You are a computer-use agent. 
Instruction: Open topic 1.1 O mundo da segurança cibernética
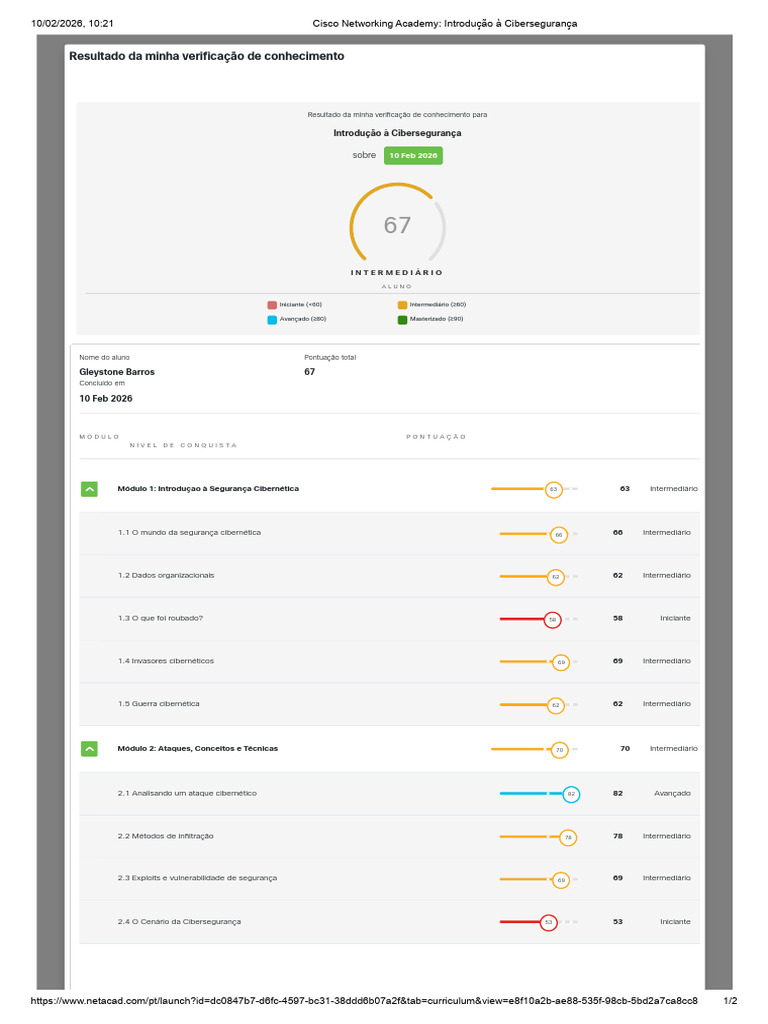tap(189, 533)
